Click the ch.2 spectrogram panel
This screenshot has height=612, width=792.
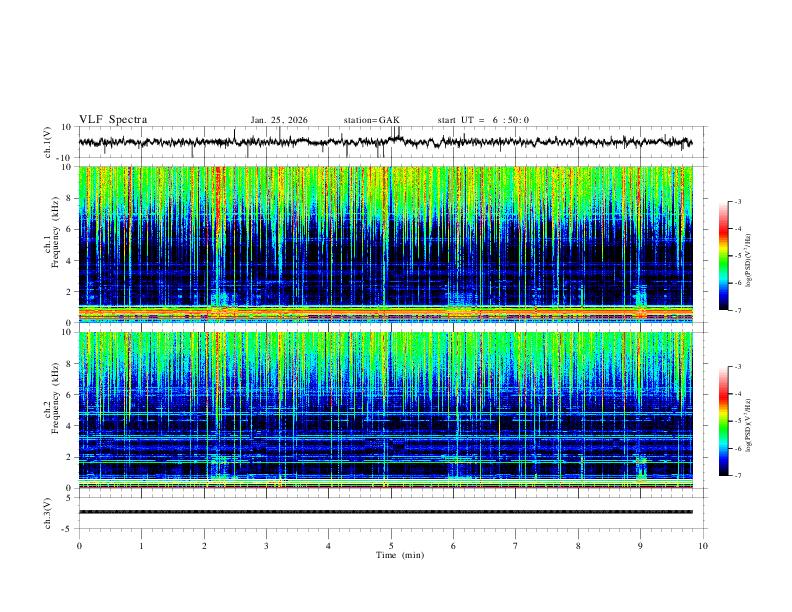pos(385,410)
